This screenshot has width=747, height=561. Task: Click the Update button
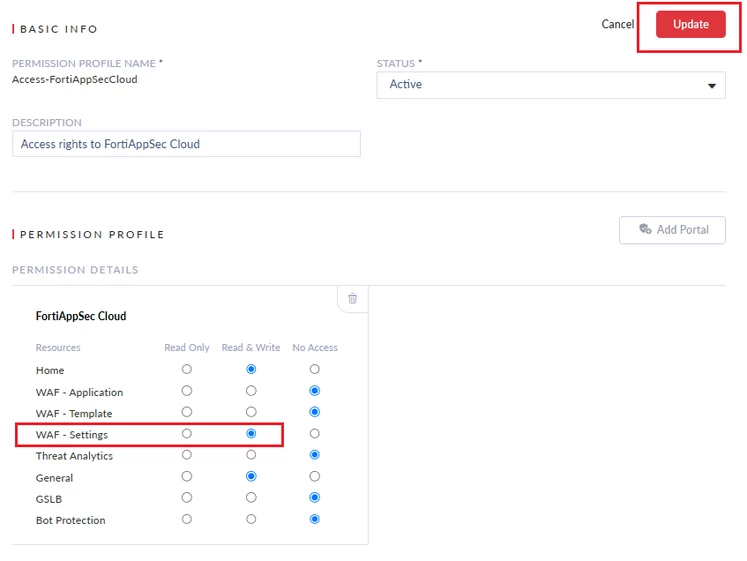pyautogui.click(x=690, y=24)
